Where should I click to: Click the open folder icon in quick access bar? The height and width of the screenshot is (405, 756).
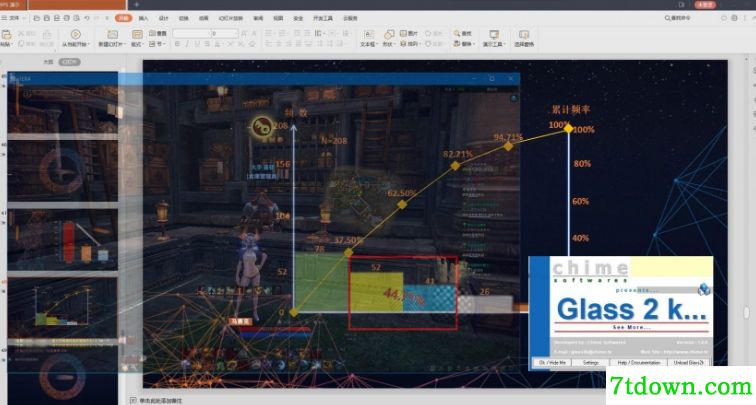[x=37, y=18]
